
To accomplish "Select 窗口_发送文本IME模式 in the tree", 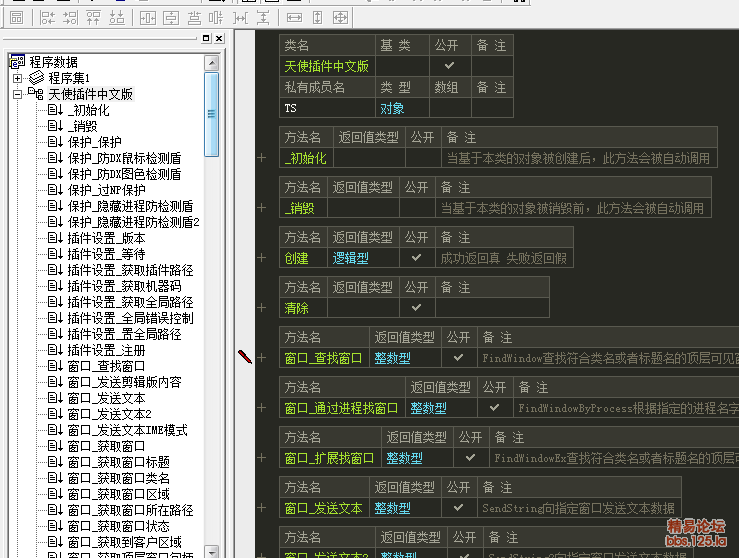I will coord(127,430).
